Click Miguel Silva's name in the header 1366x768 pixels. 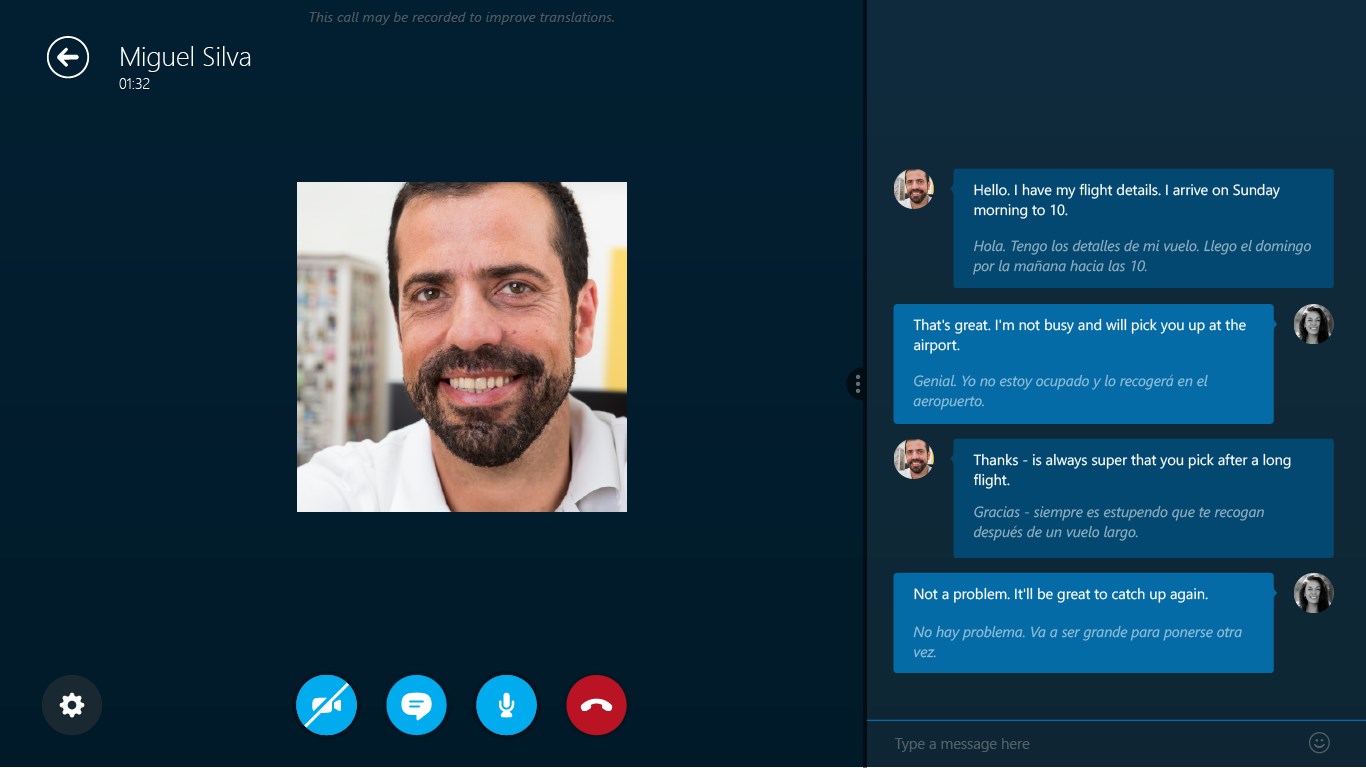tap(186, 57)
